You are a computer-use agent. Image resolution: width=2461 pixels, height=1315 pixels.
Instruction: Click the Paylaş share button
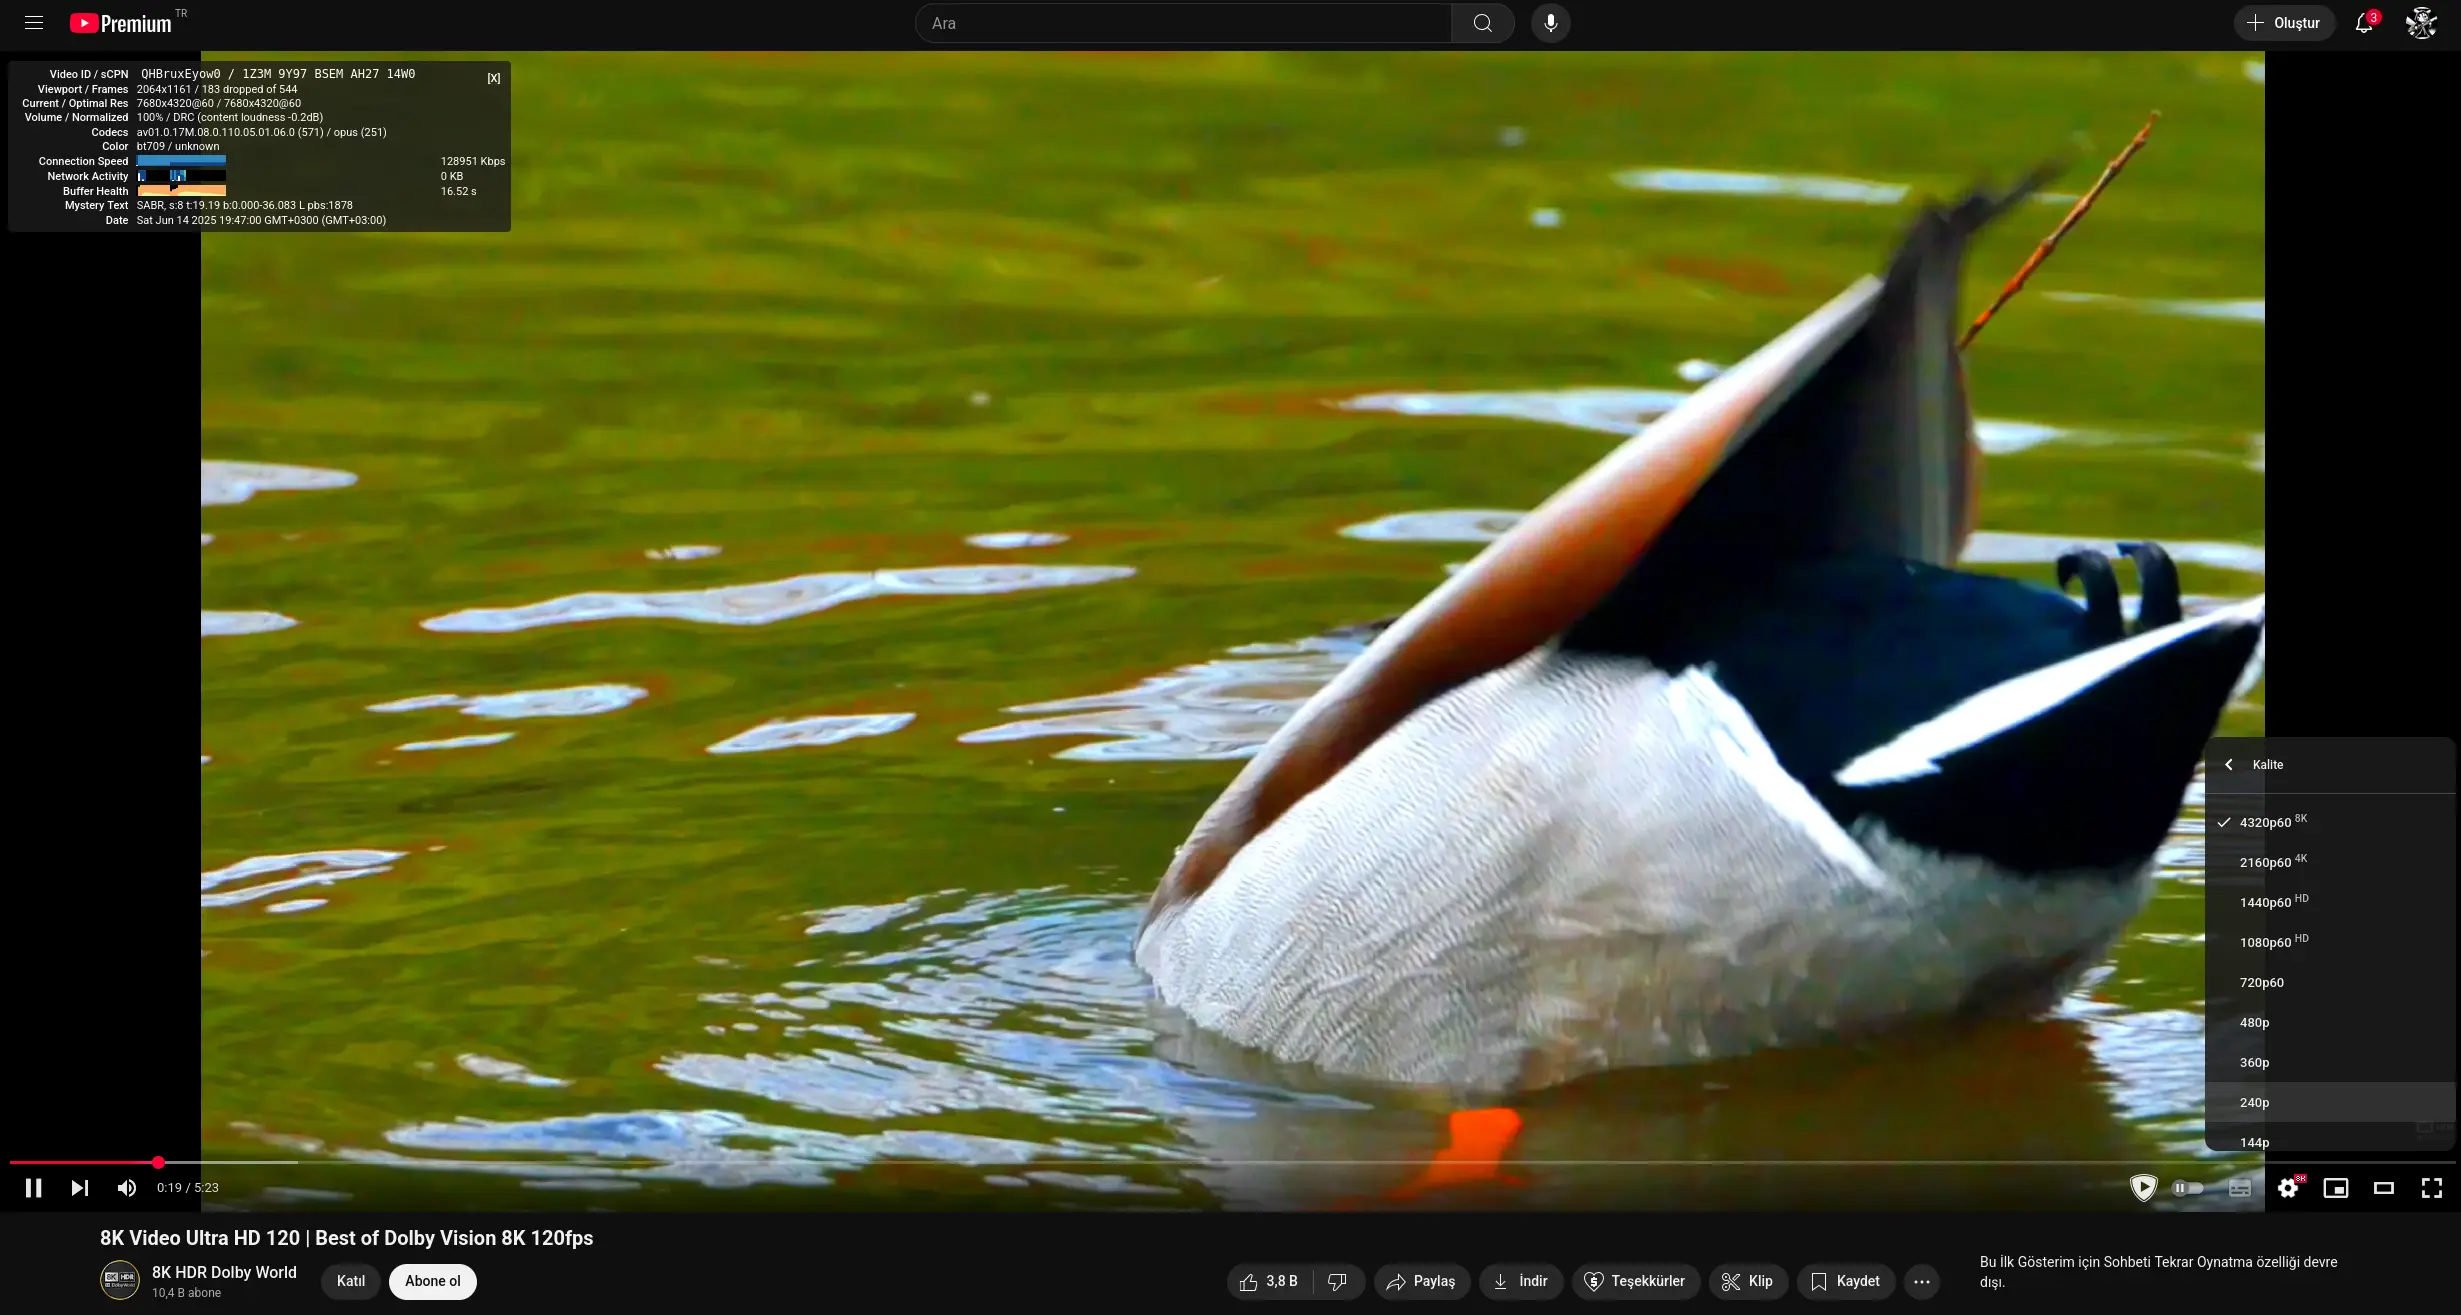tap(1422, 1281)
